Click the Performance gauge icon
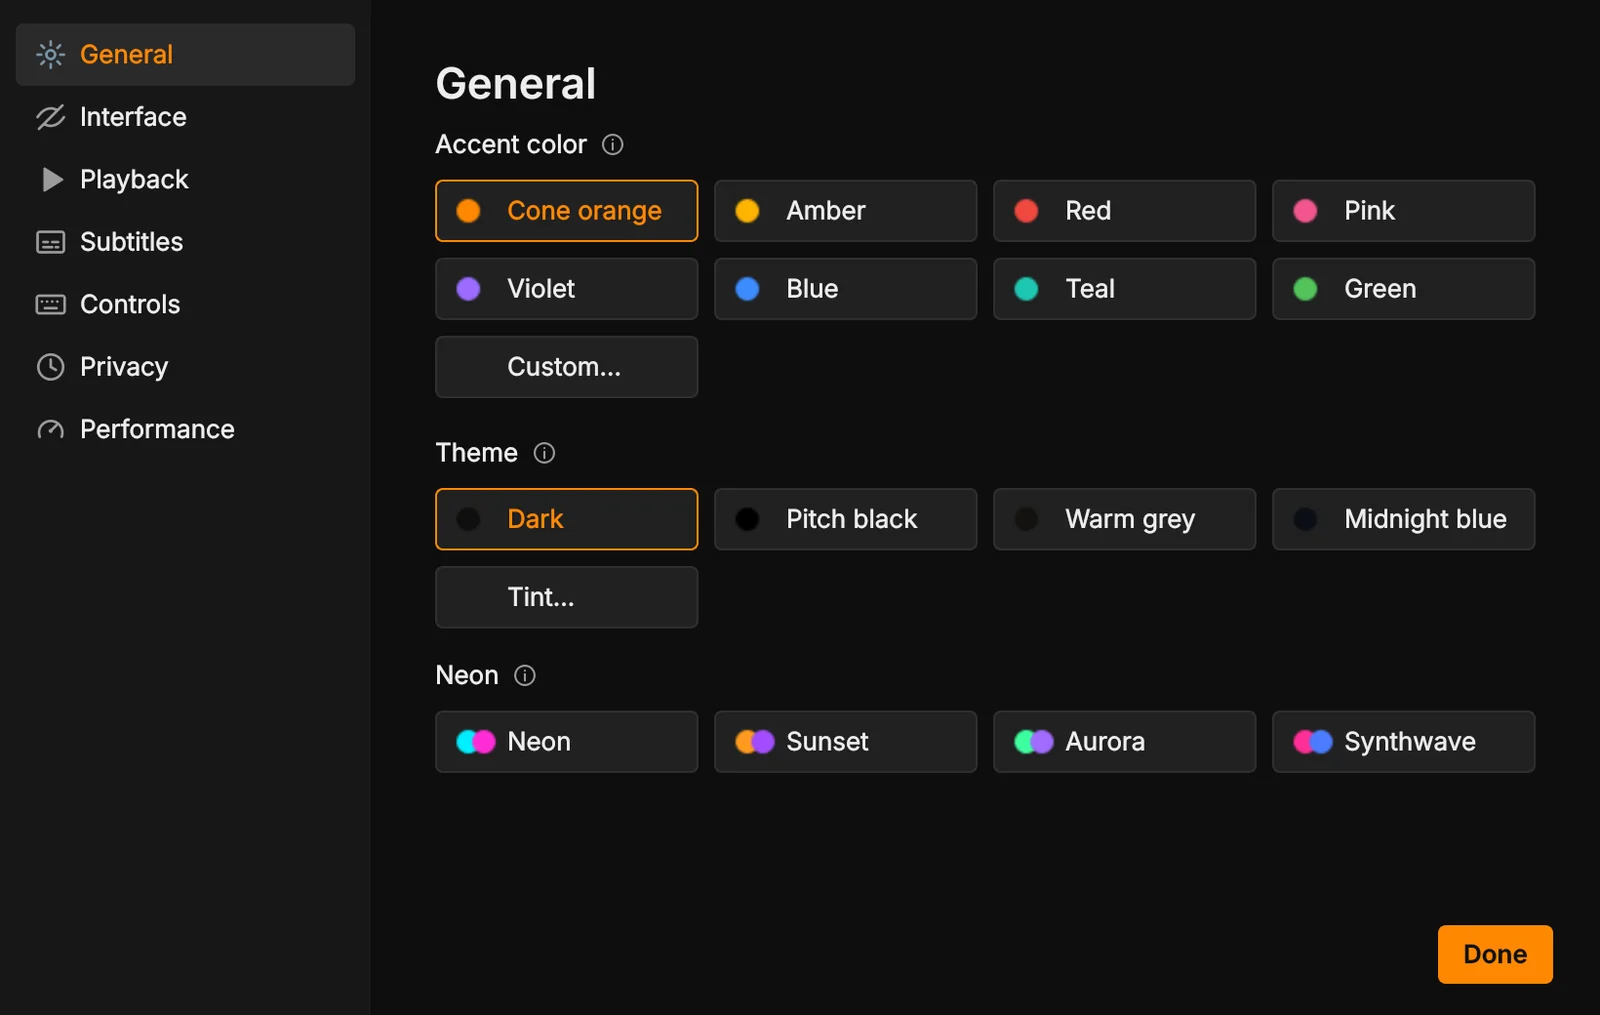 [50, 430]
